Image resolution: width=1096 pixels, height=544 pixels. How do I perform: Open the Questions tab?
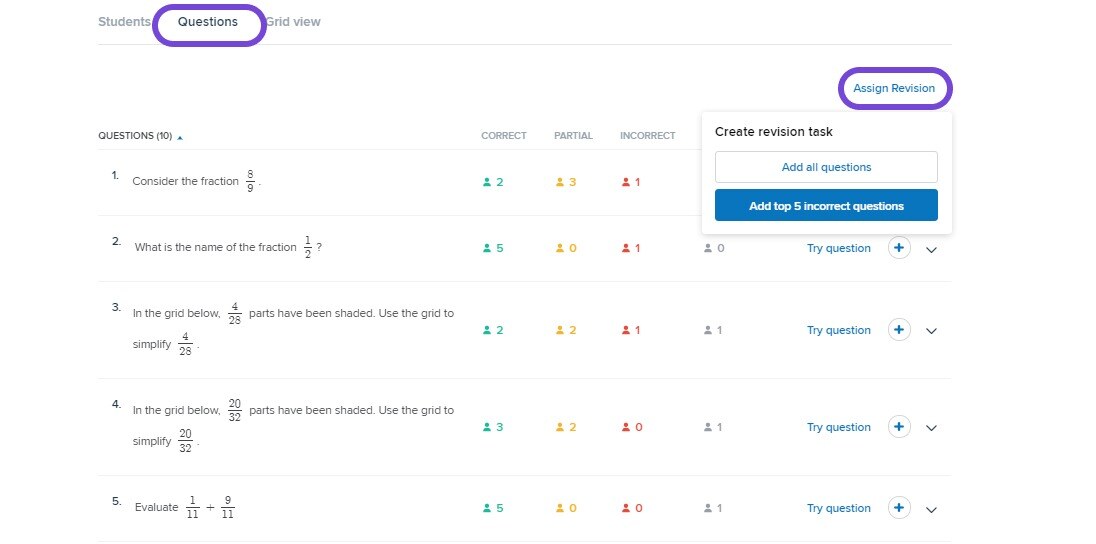click(x=208, y=22)
